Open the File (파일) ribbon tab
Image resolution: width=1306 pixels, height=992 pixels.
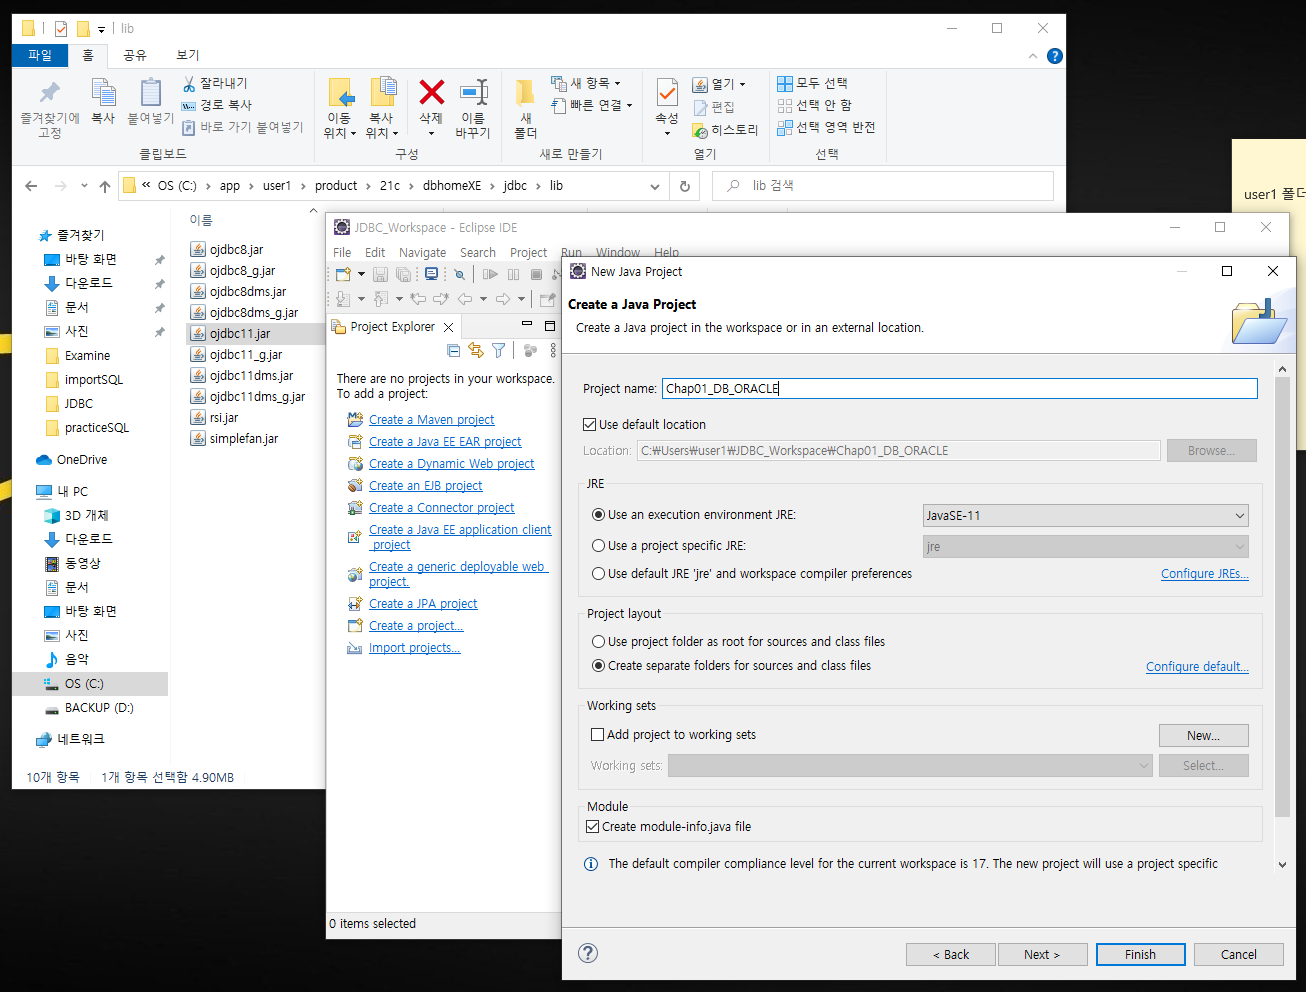[40, 55]
